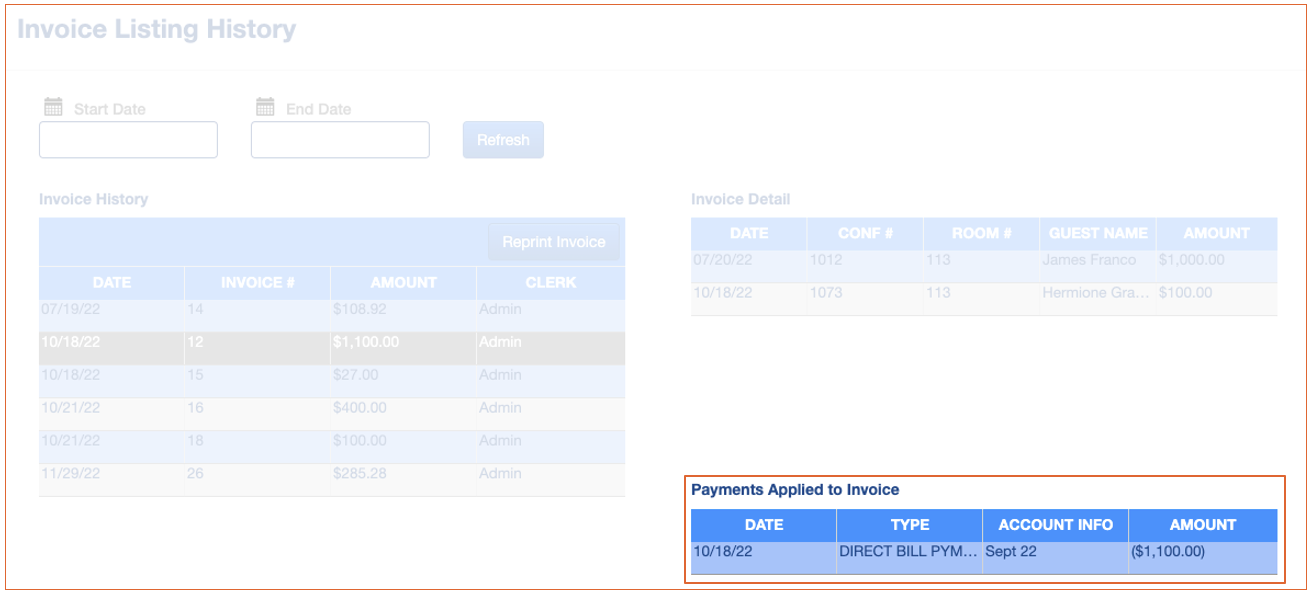Select invoice 14 dated 07/19/22
The width and height of the screenshot is (1313, 593).
(332, 310)
